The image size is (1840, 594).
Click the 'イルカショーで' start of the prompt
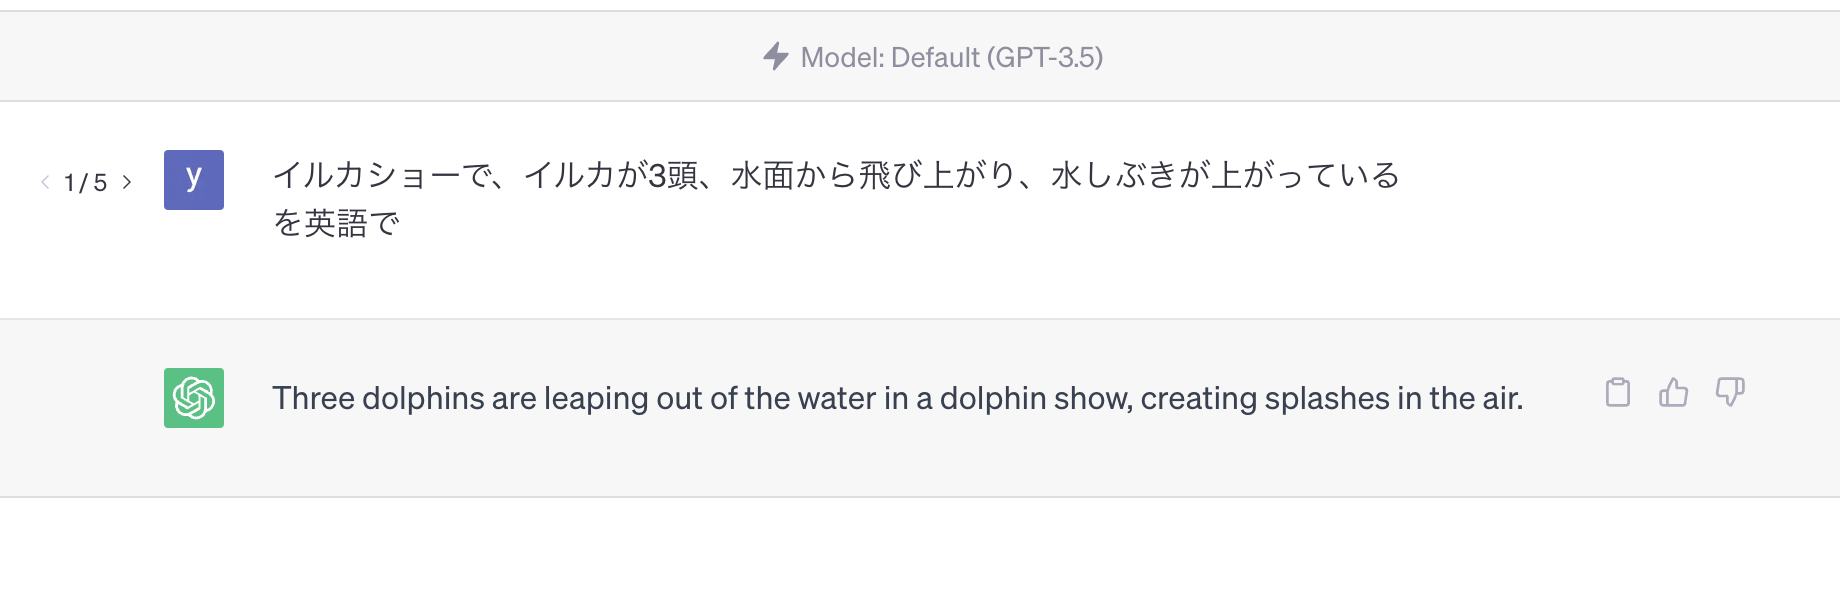pyautogui.click(x=383, y=175)
